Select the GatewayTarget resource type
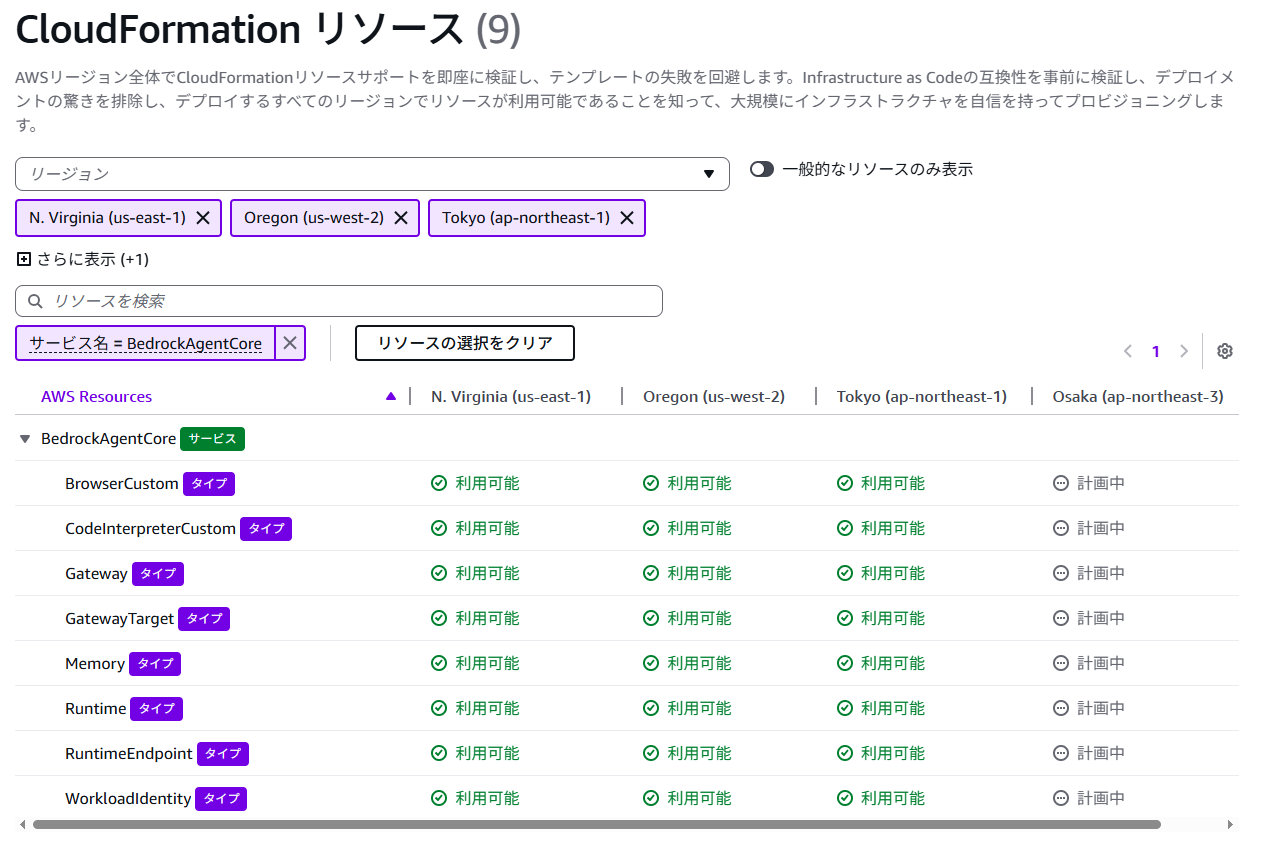1261x851 pixels. [x=120, y=618]
